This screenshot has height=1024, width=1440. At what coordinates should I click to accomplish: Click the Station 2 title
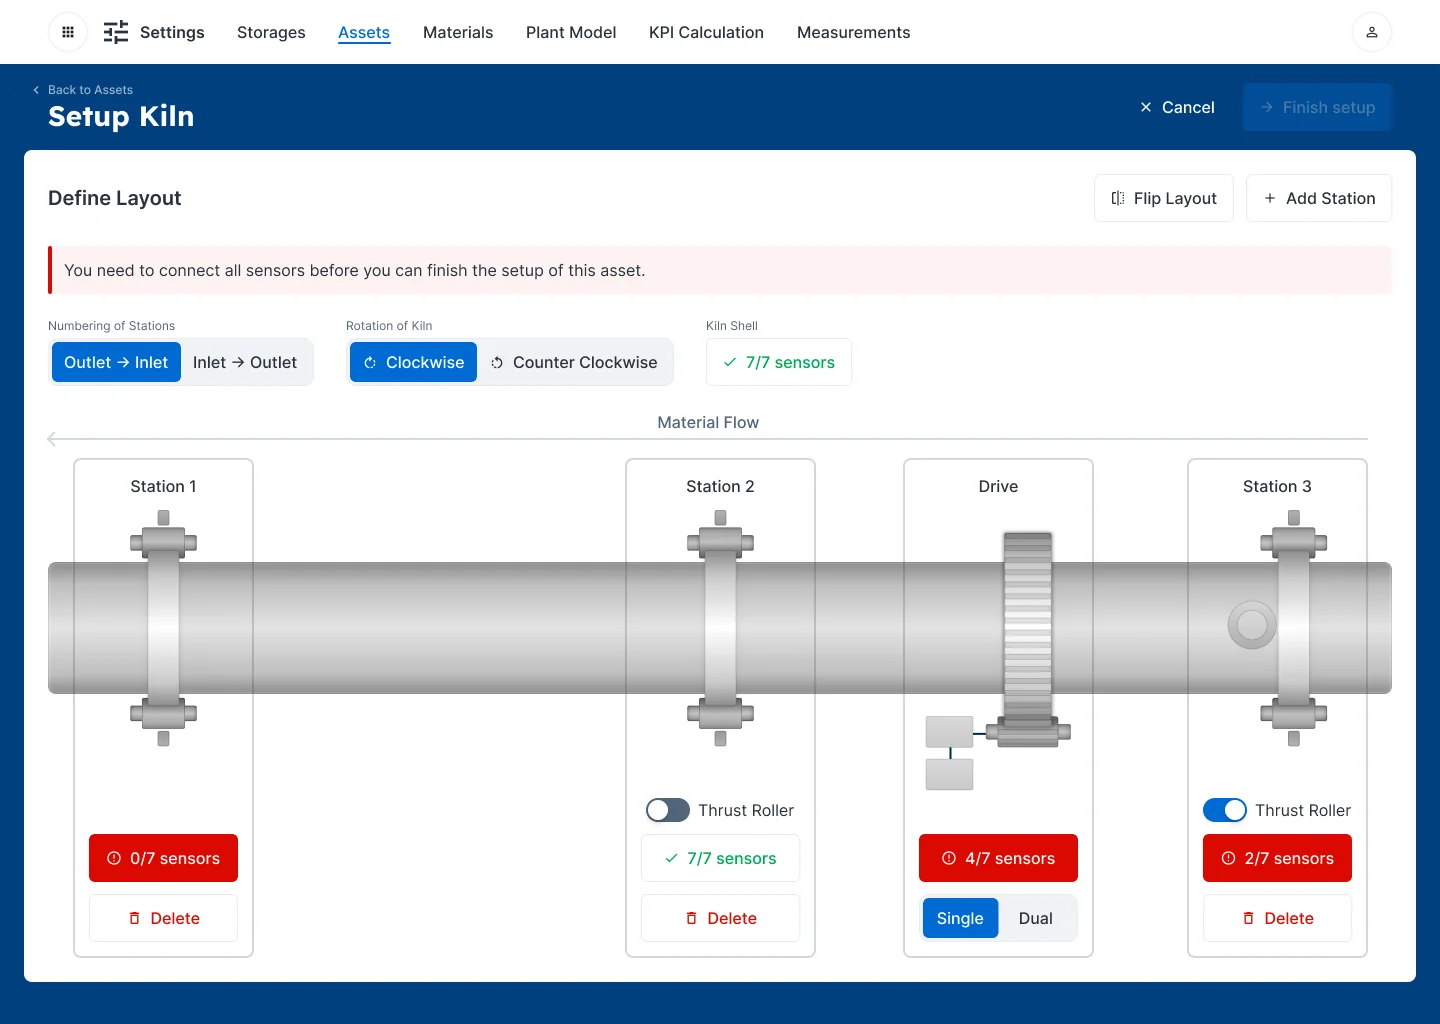720,486
